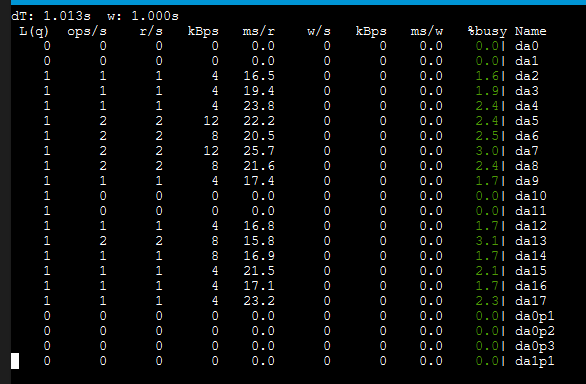This screenshot has height=384, width=586.
Task: Click device name da9
Action: 527,181
